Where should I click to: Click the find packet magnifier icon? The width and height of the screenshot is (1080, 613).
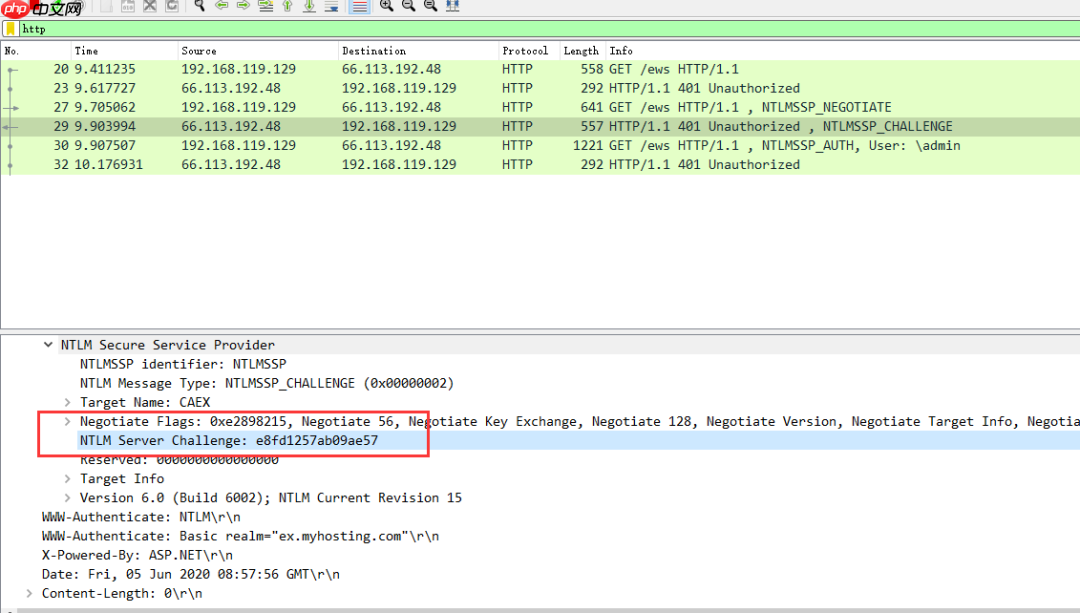tap(199, 6)
